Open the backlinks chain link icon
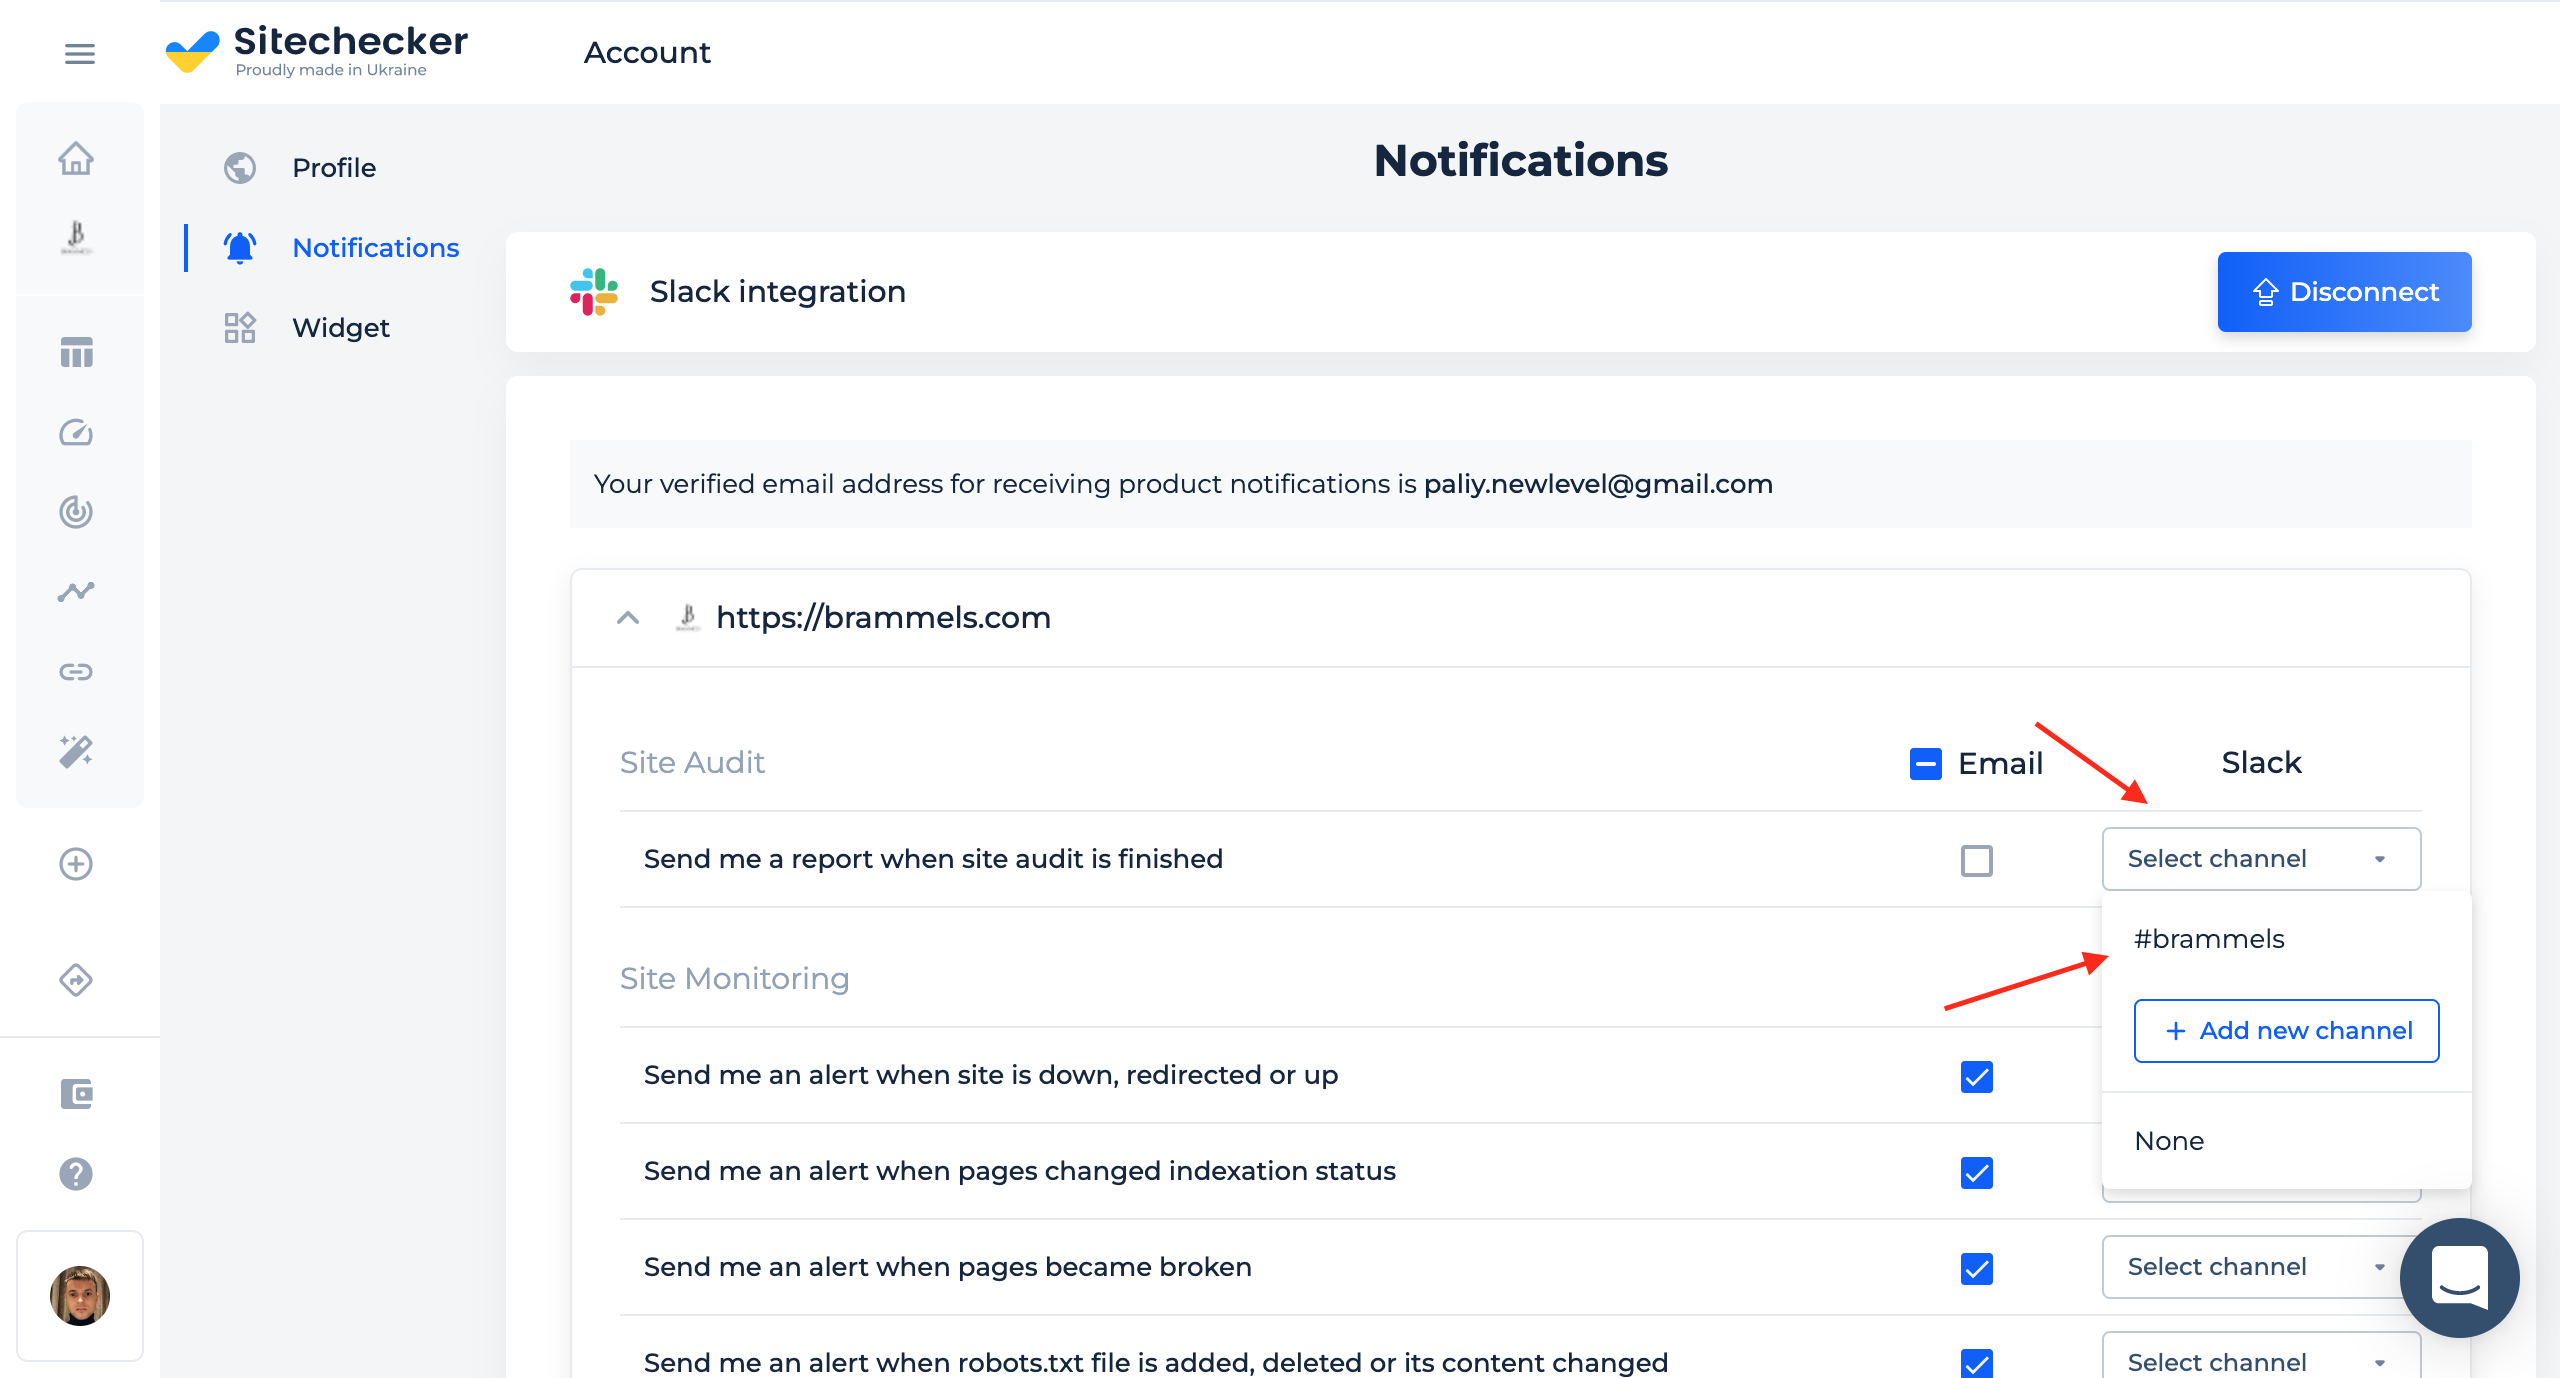Viewport: 2560px width, 1378px height. (76, 671)
